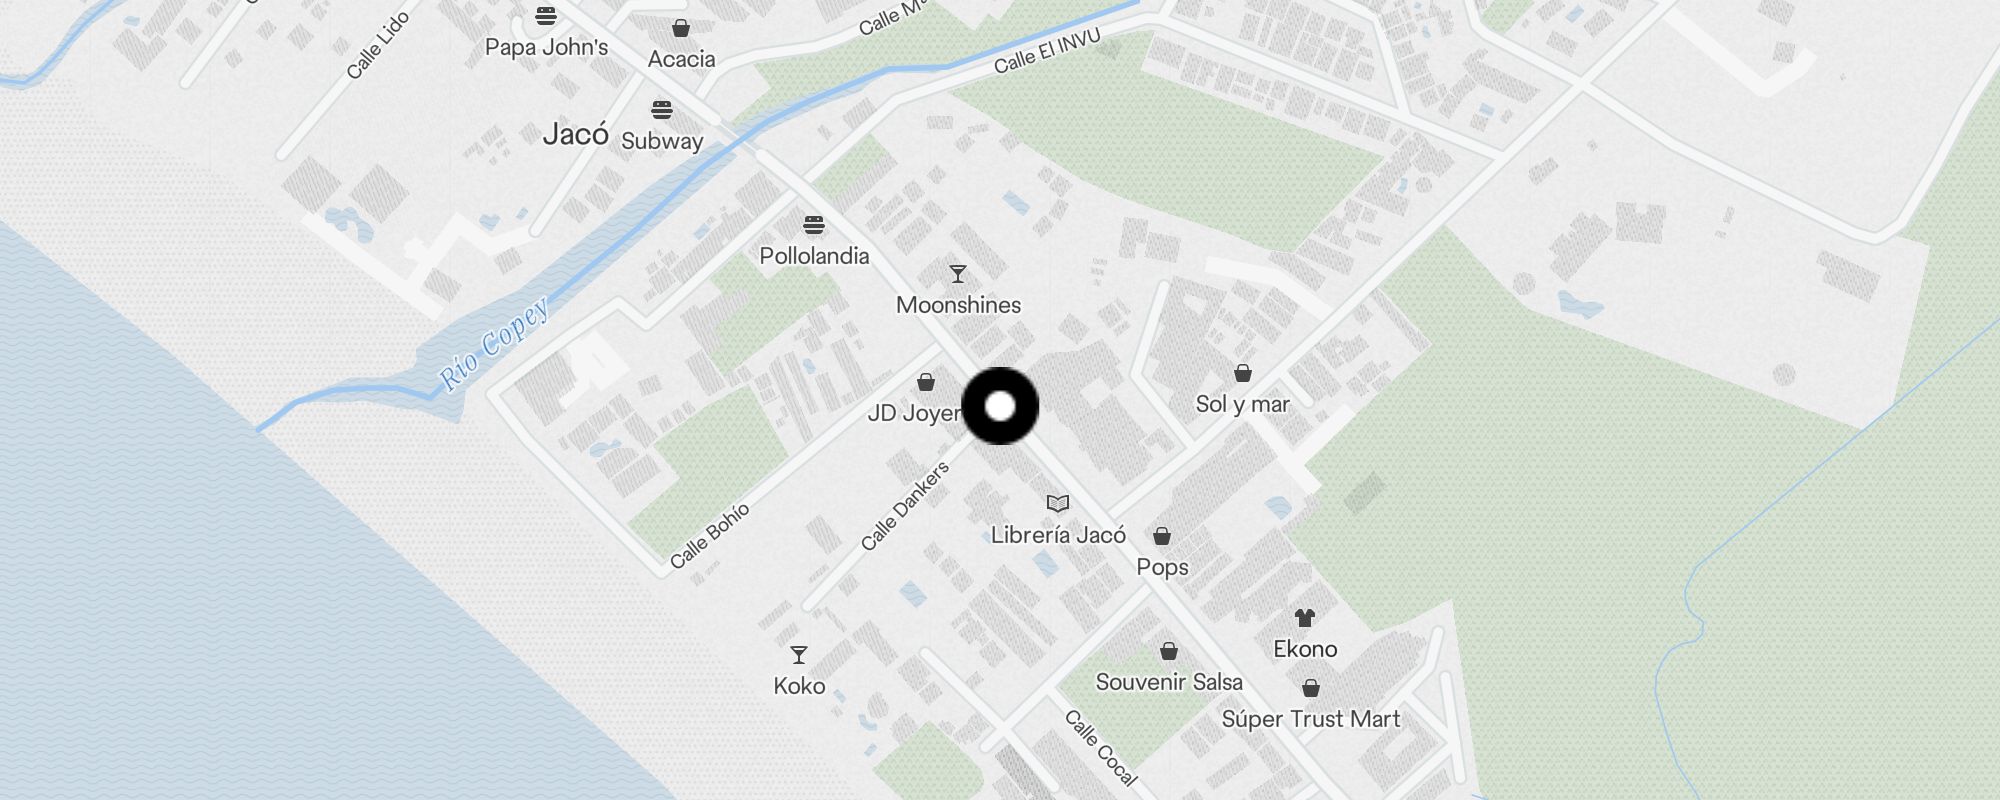Viewport: 2000px width, 800px height.
Task: Select the Jacó town label
Action: click(576, 134)
